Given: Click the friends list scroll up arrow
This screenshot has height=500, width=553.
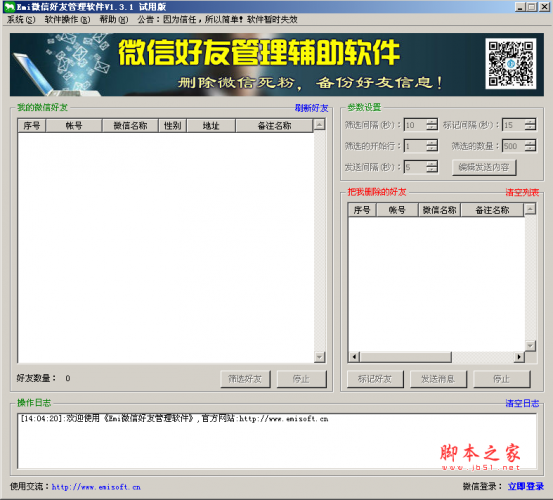Looking at the screenshot, I should coord(320,124).
